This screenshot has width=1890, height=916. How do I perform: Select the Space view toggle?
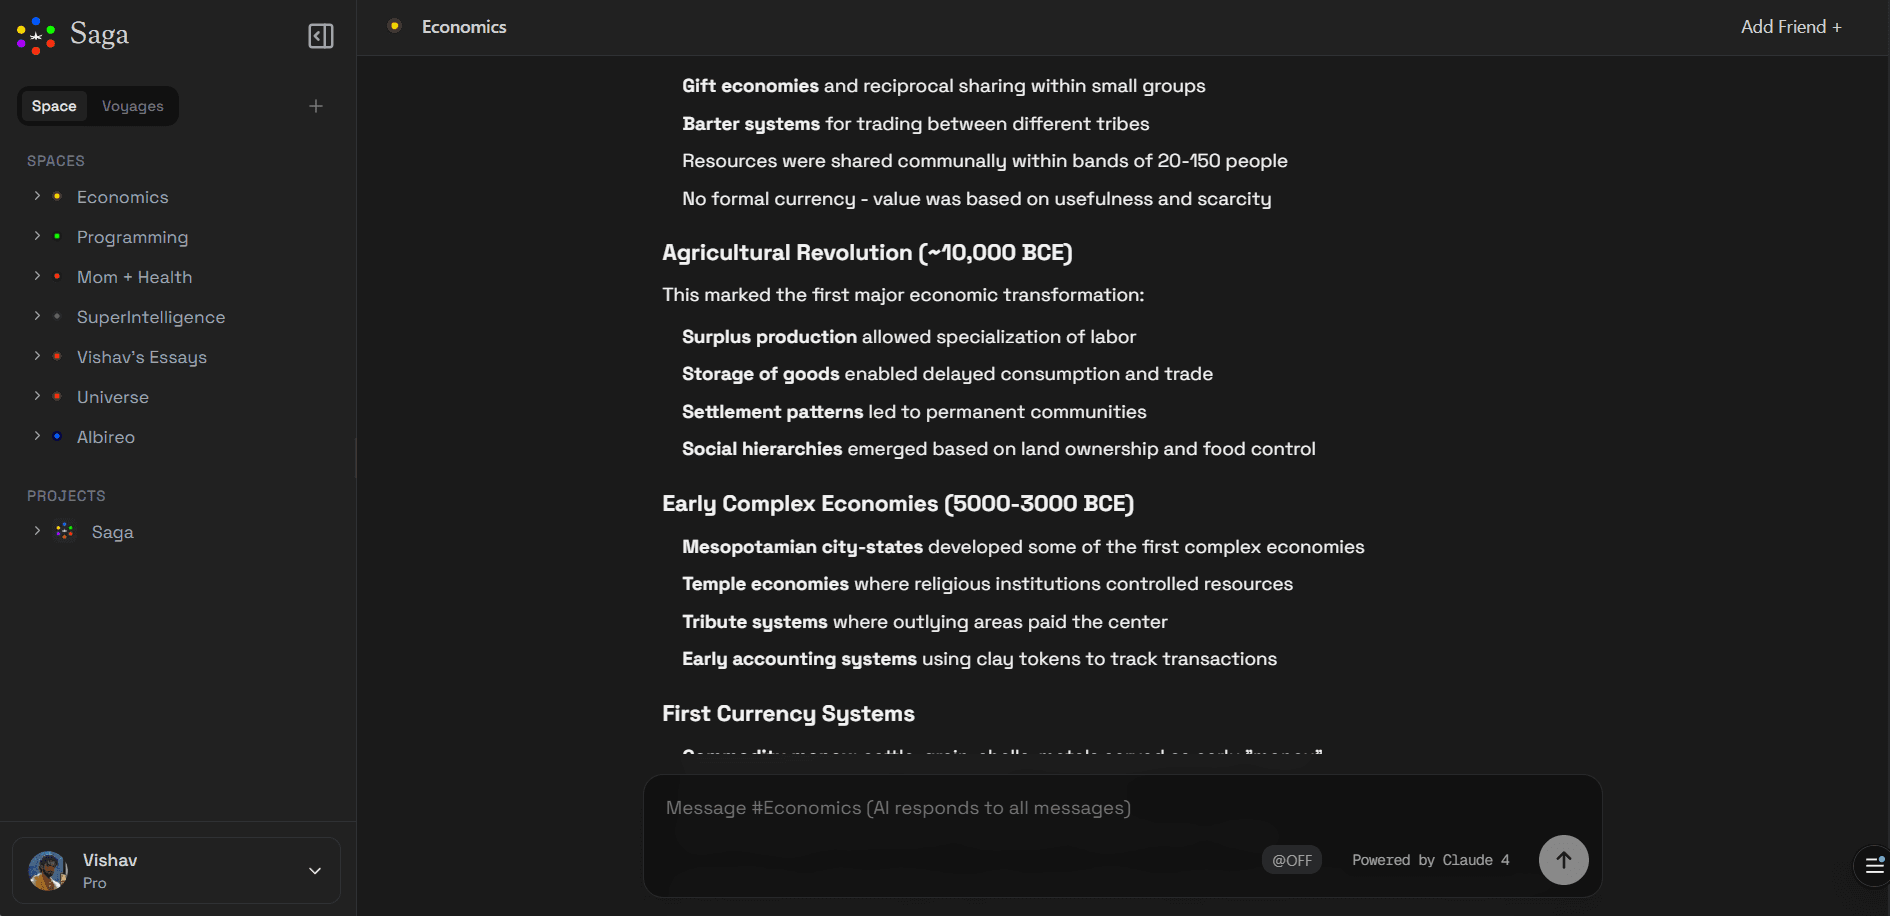click(x=54, y=106)
